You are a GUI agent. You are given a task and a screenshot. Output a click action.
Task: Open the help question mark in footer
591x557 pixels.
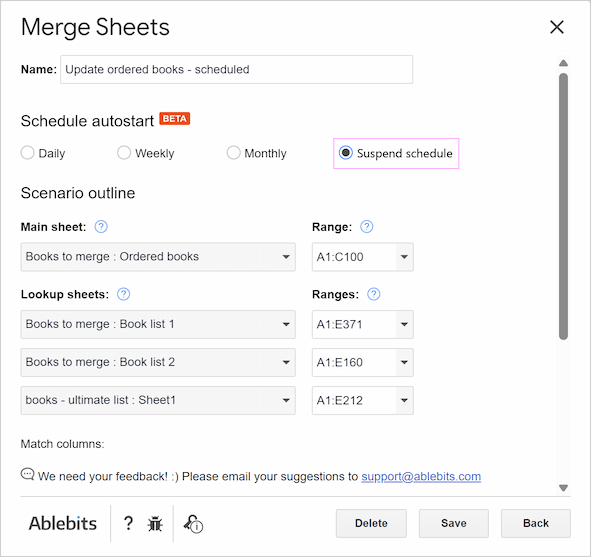[128, 523]
